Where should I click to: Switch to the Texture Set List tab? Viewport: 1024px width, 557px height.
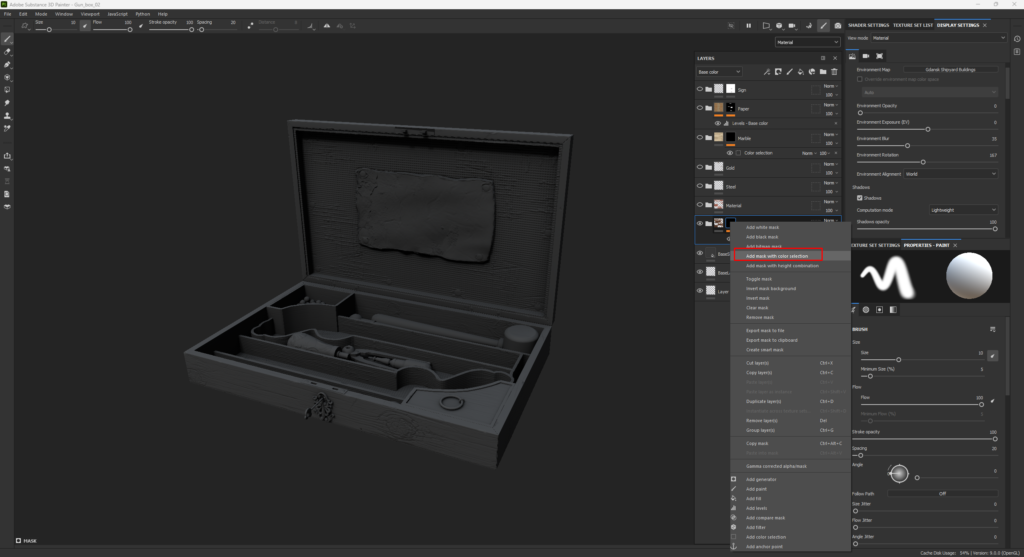click(x=913, y=25)
